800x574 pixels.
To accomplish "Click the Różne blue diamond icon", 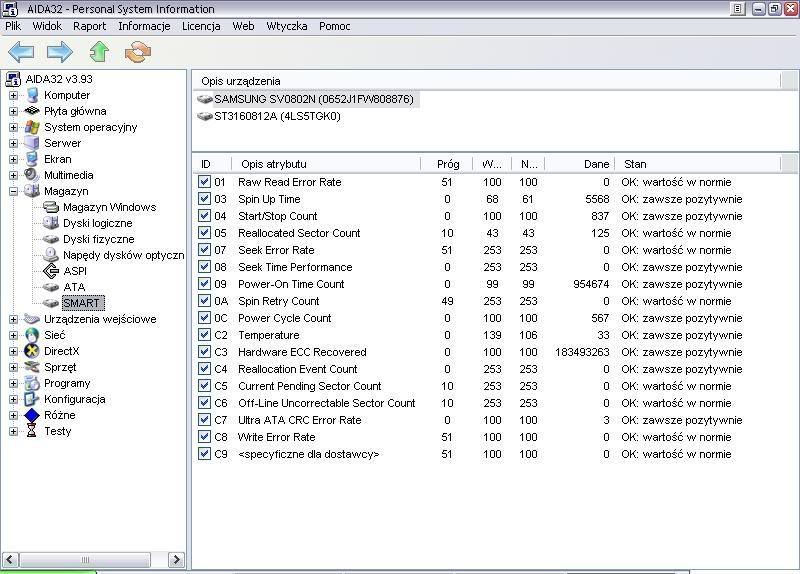I will (x=32, y=415).
